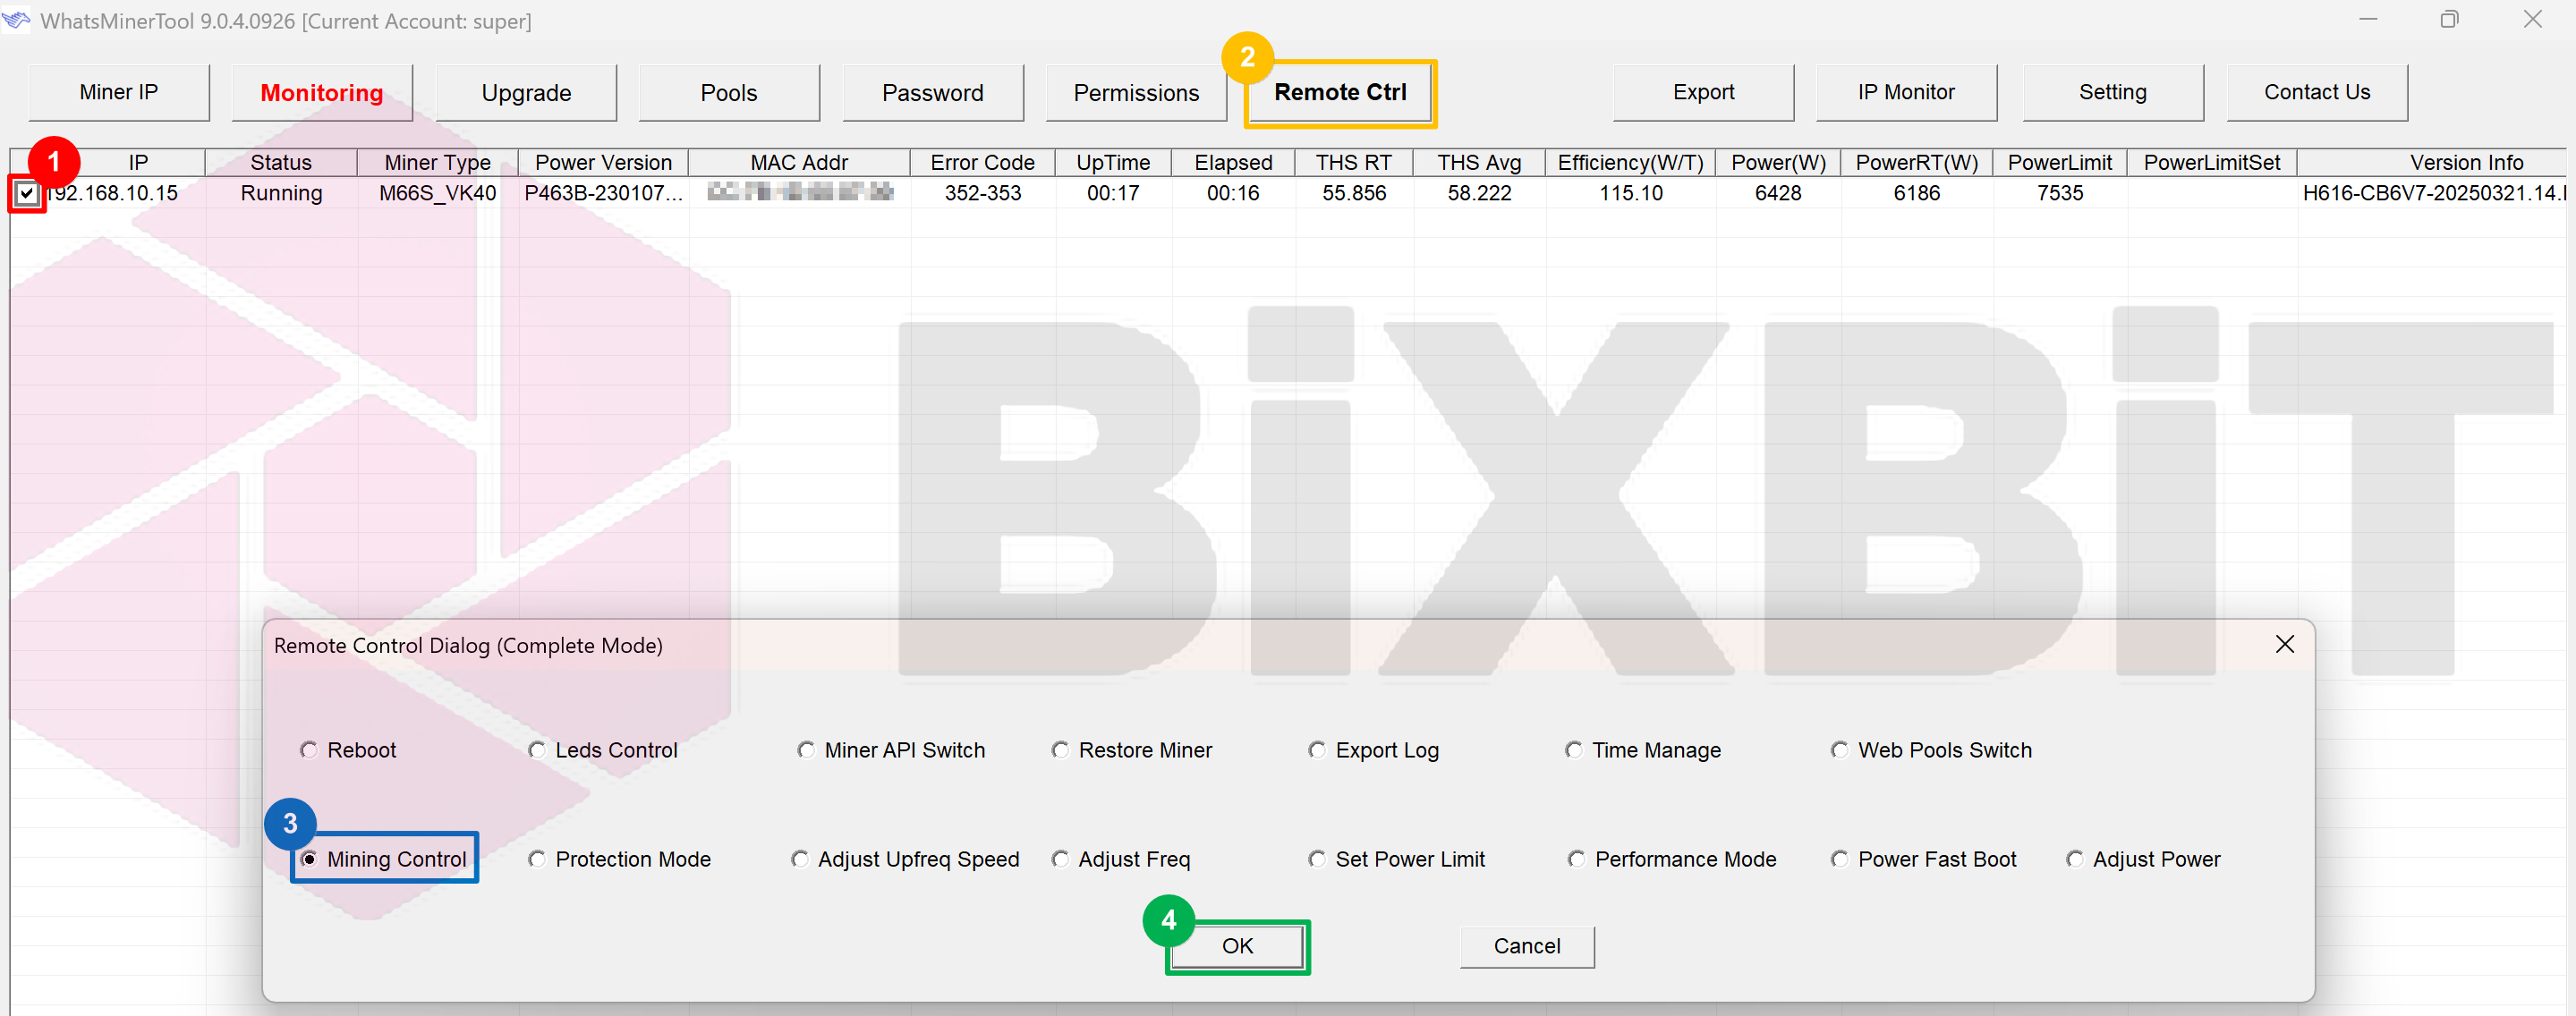Click the M66S_VK40 miner type cell
Viewport: 2576px width, 1016px height.
pos(438,193)
